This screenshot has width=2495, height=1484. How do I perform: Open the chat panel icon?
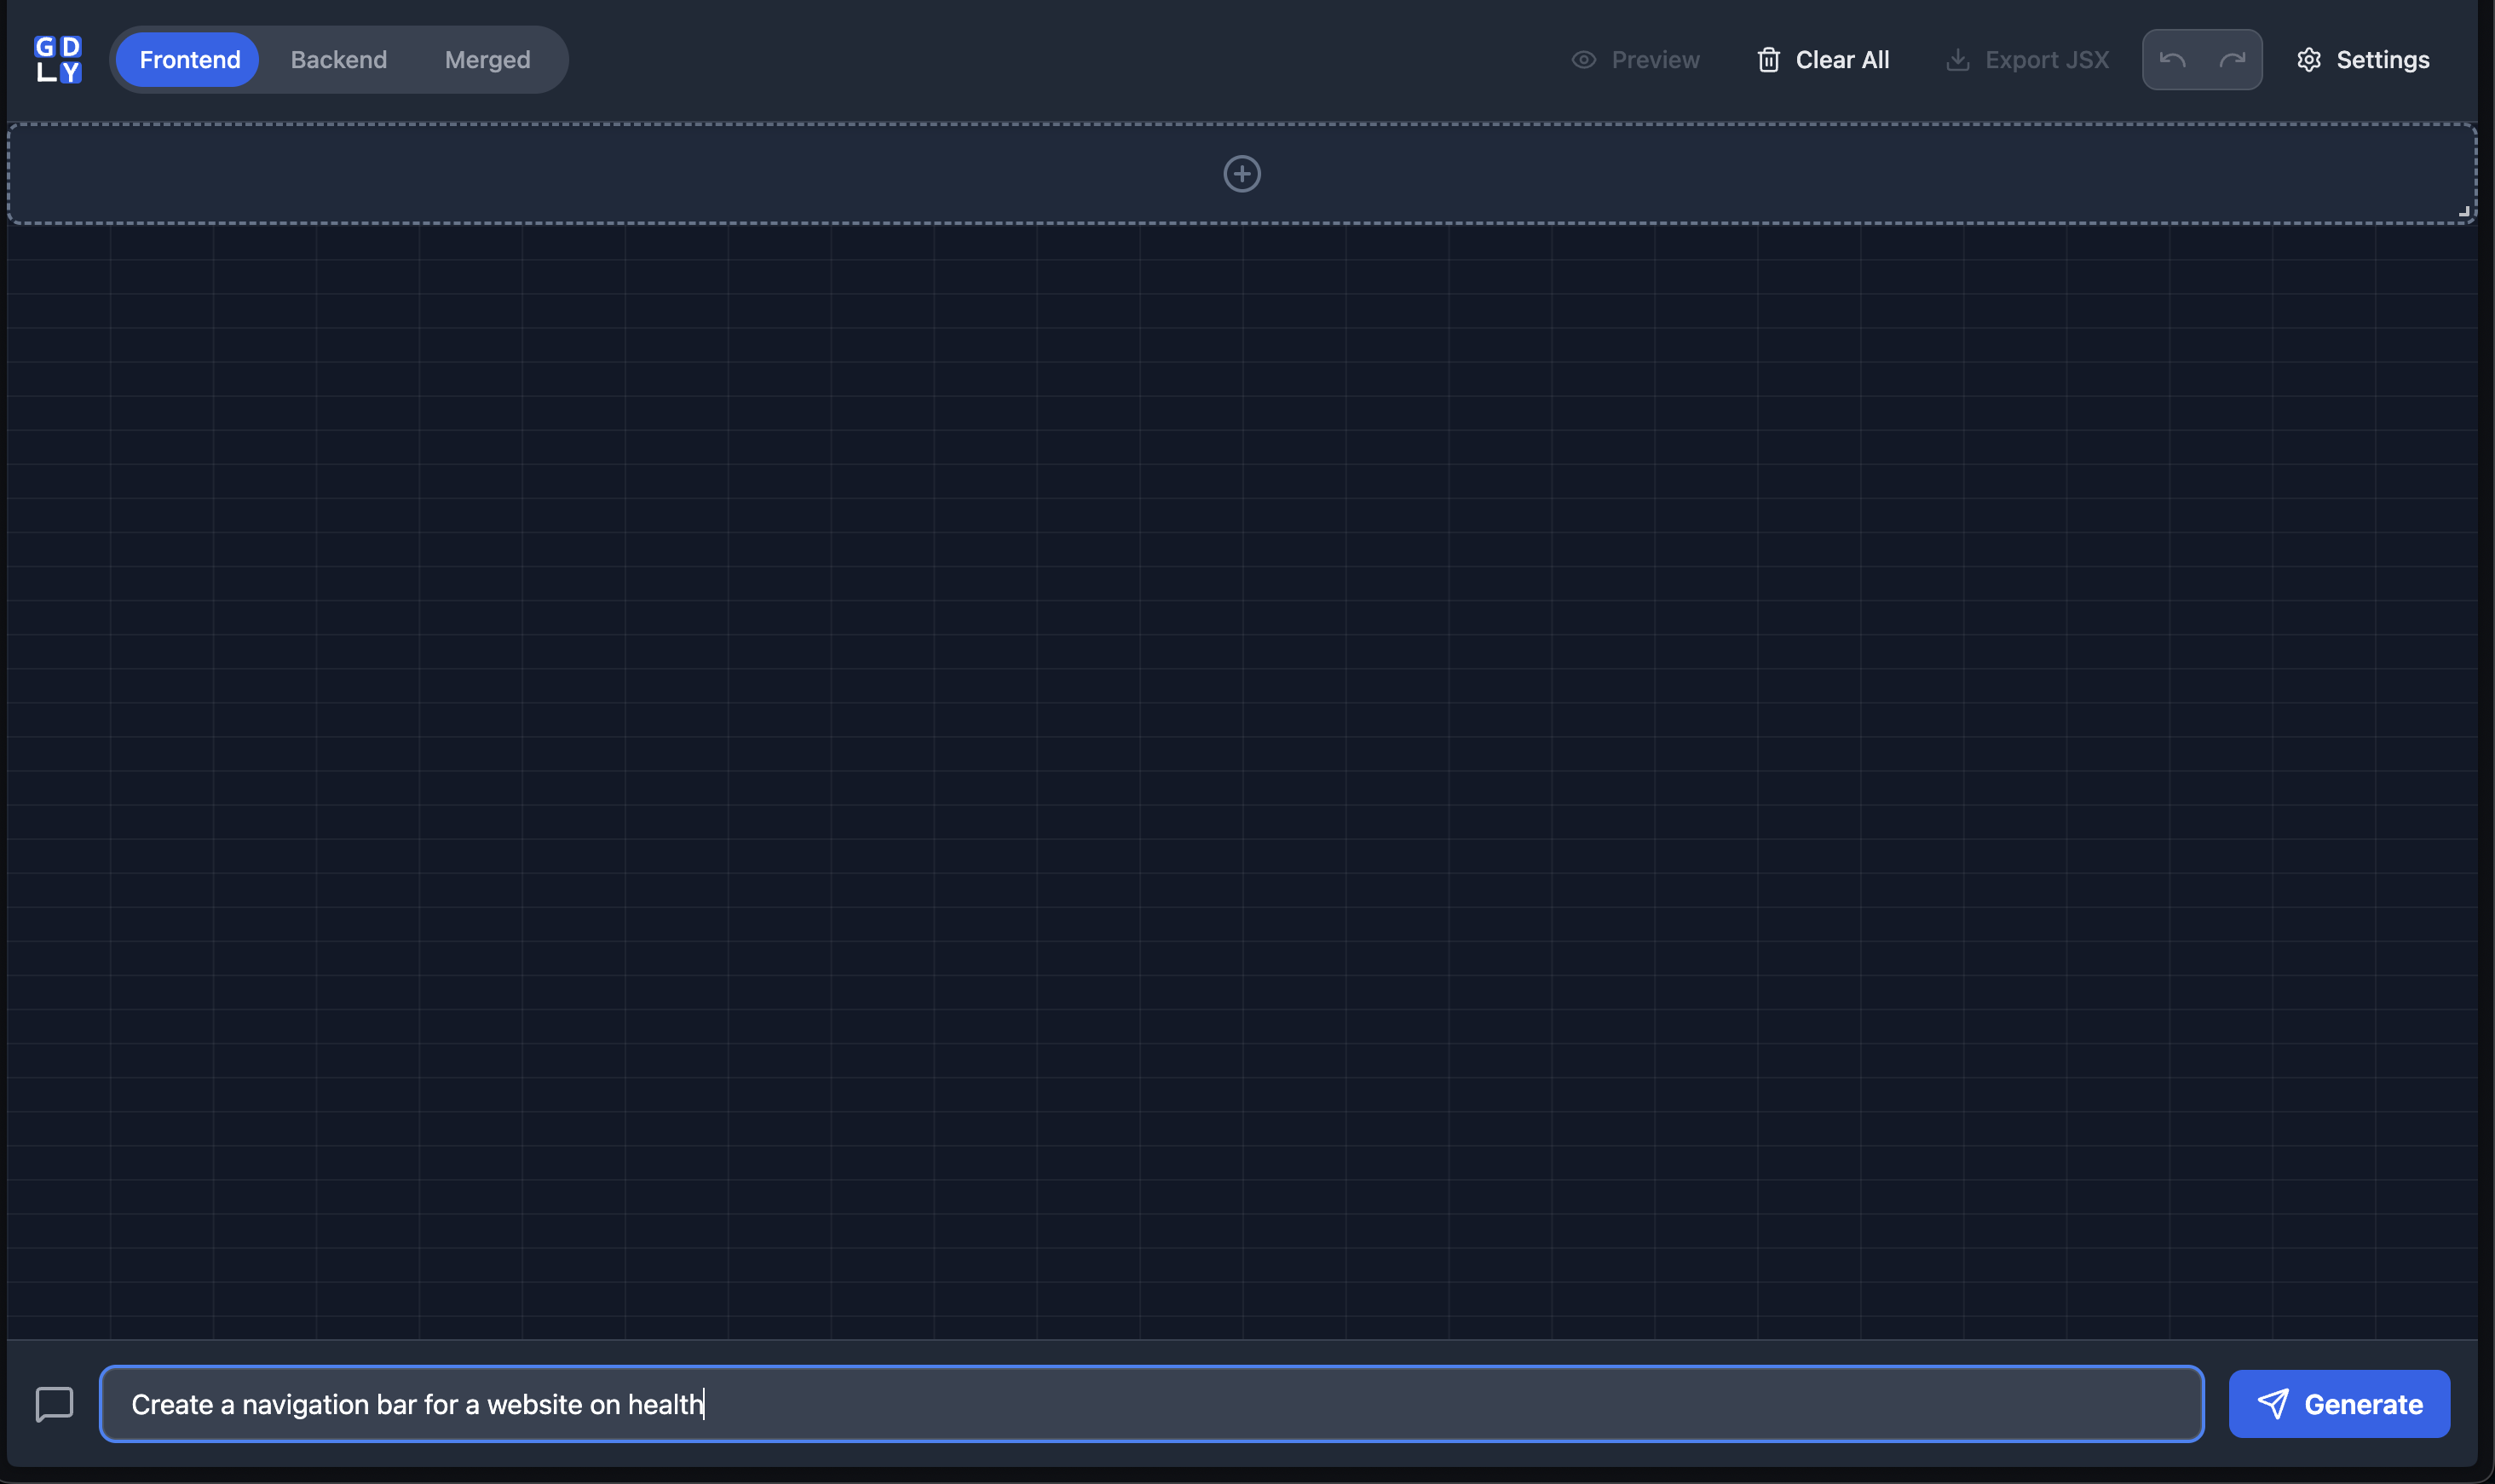pos(54,1403)
